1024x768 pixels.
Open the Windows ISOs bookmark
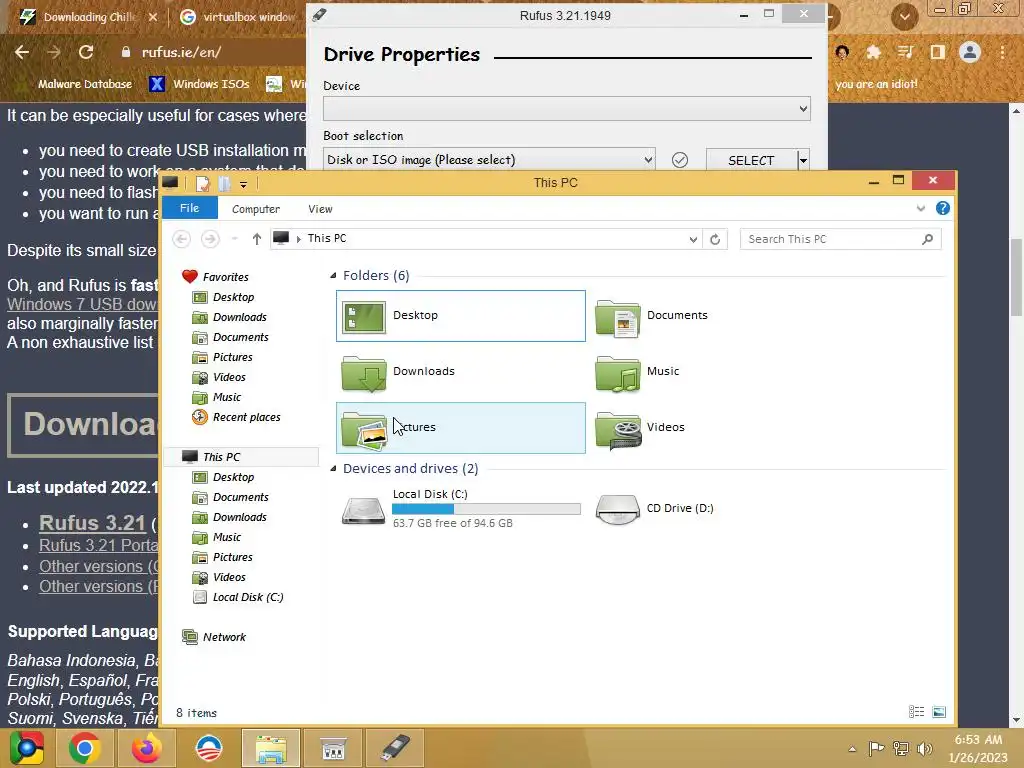pos(199,84)
